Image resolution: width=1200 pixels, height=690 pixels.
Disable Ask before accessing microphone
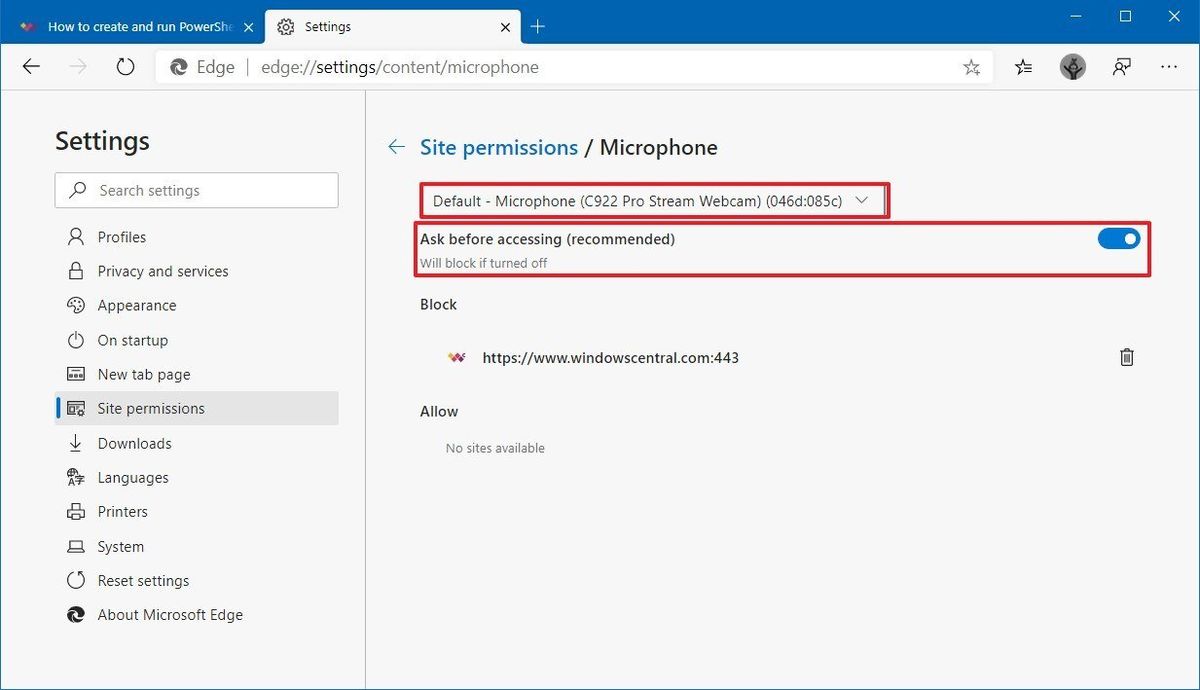click(x=1119, y=238)
